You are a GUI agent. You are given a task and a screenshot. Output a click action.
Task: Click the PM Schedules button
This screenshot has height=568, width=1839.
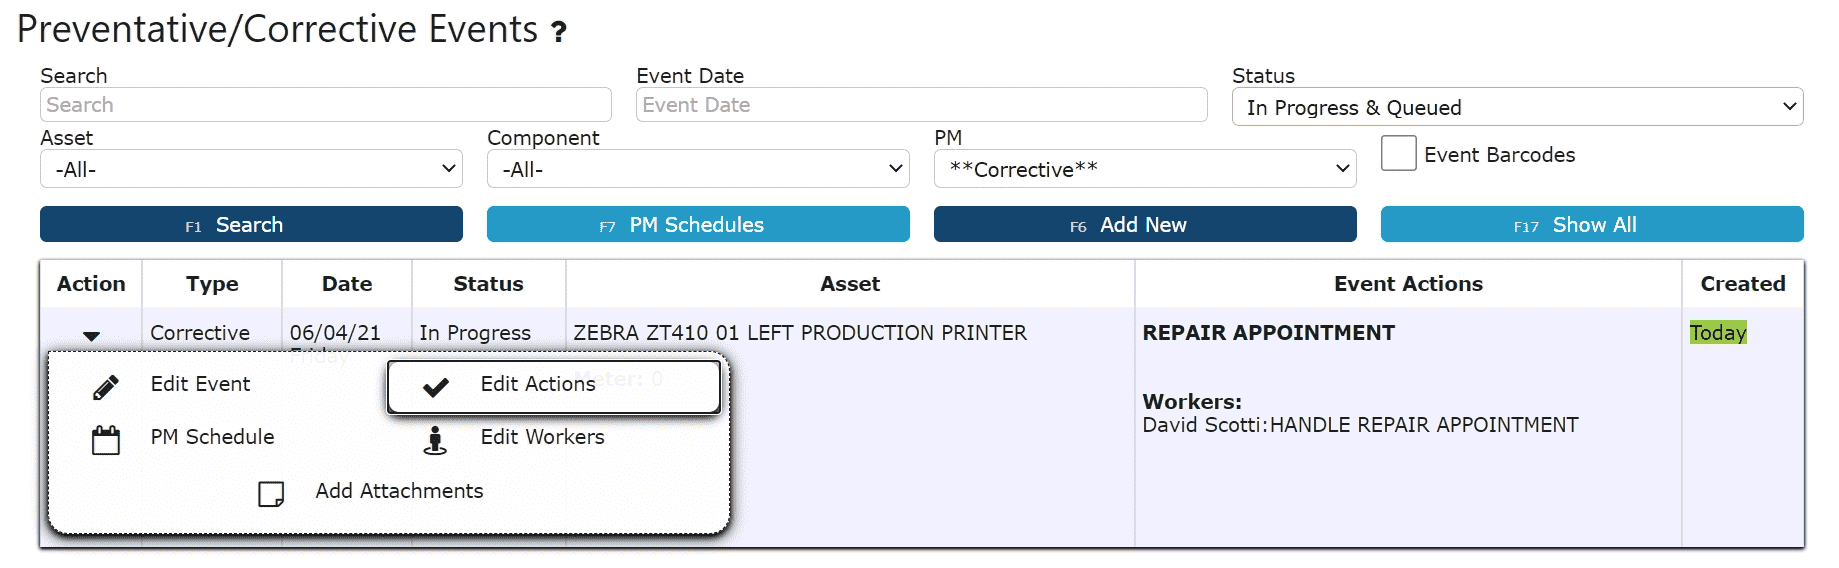click(x=697, y=225)
